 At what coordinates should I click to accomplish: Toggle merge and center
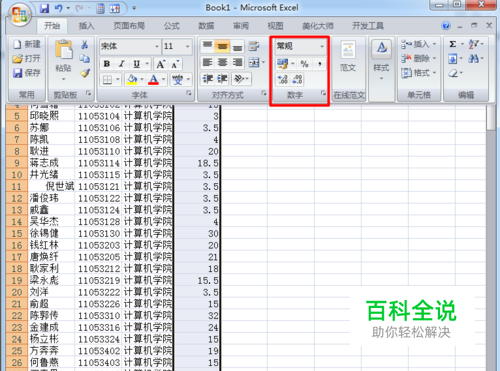point(254,62)
